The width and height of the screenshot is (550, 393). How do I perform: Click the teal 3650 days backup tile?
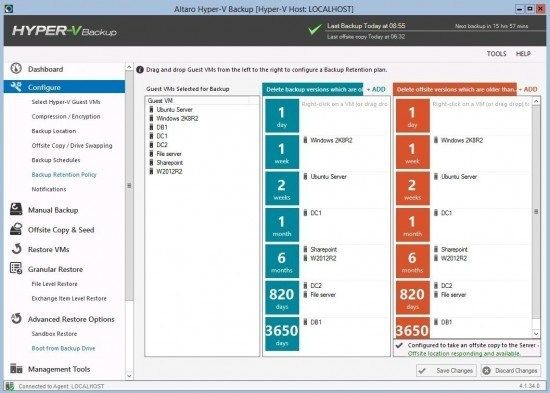click(282, 334)
